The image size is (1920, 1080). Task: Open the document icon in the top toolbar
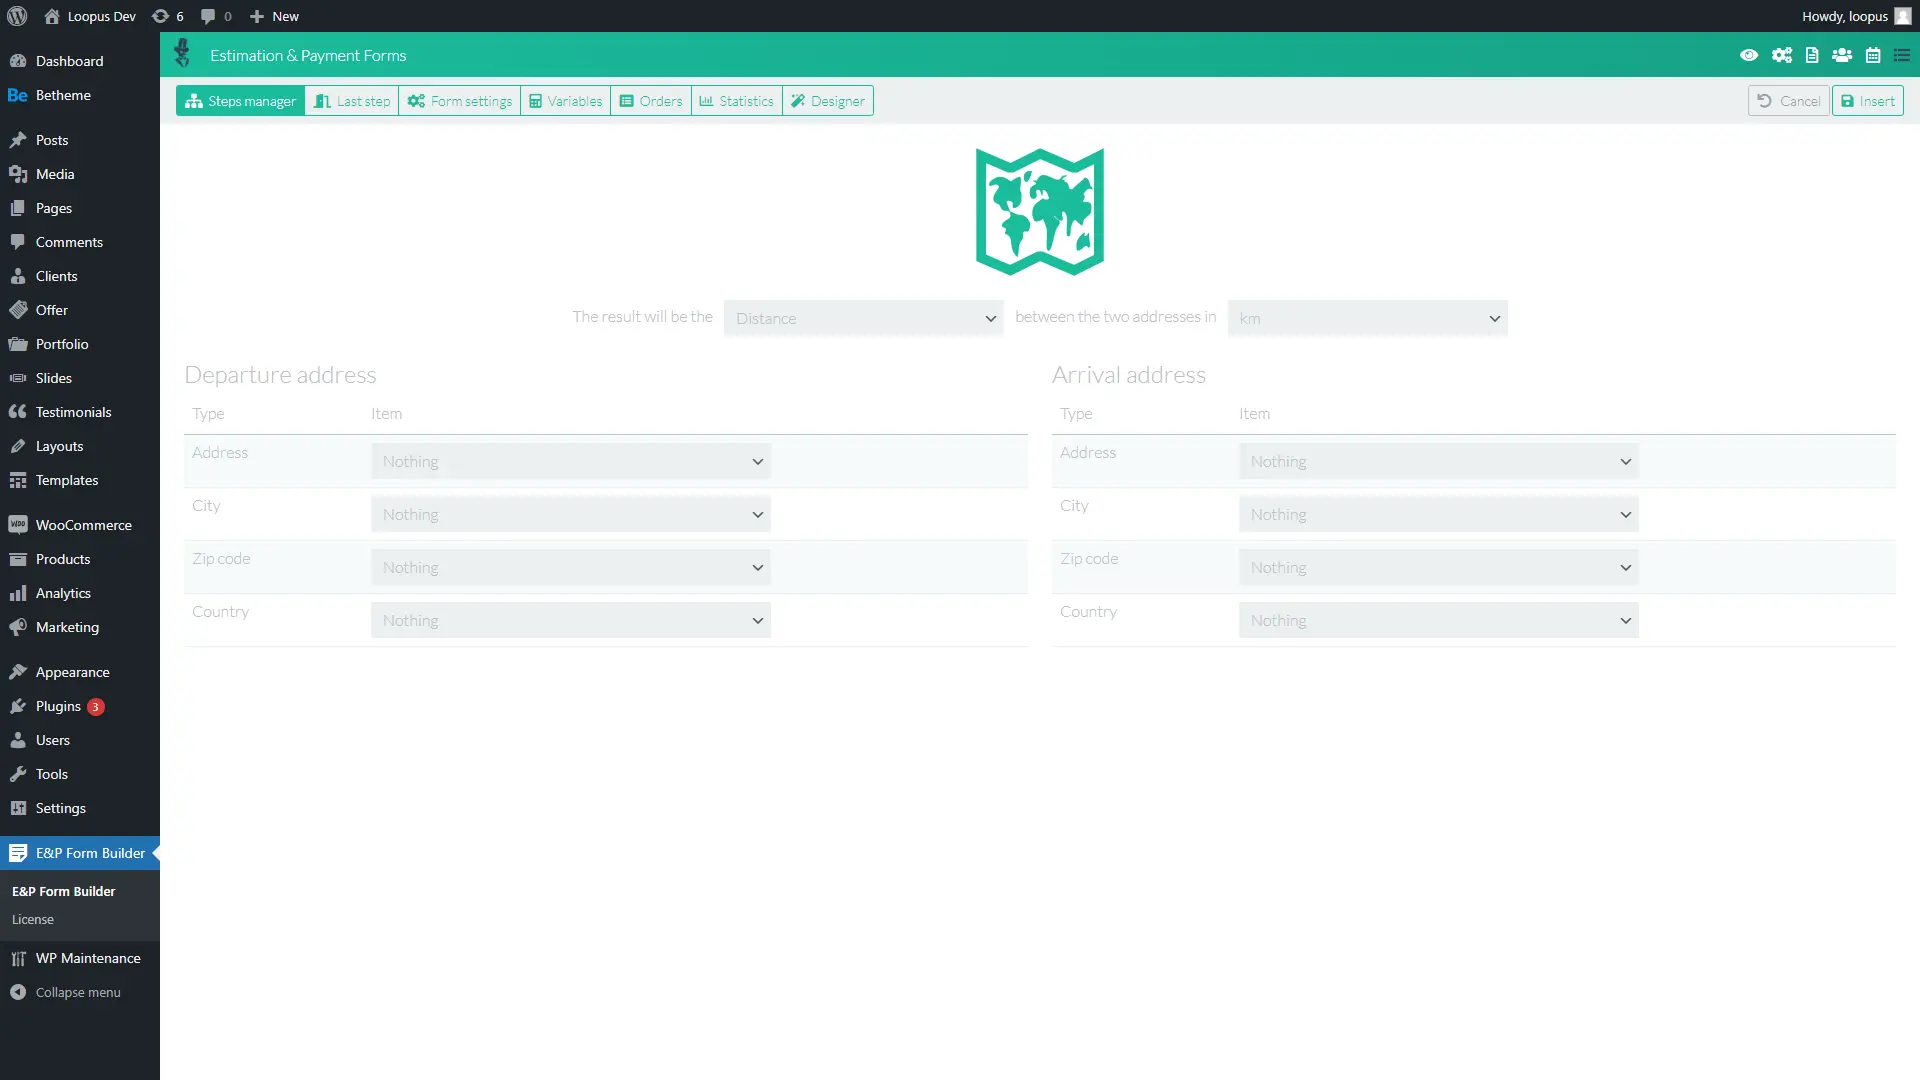click(1812, 55)
